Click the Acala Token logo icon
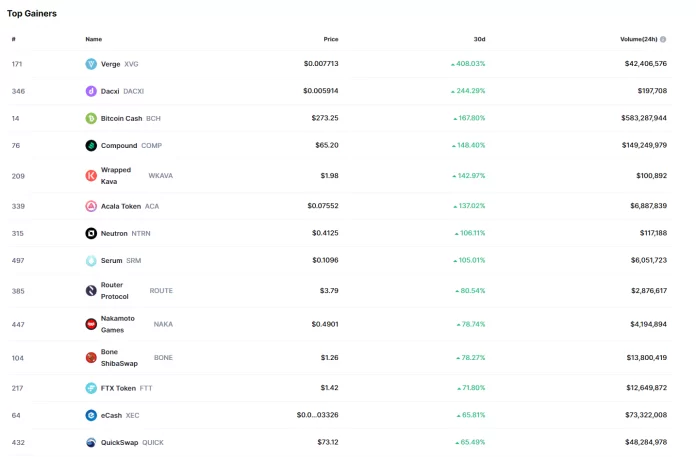 click(91, 206)
